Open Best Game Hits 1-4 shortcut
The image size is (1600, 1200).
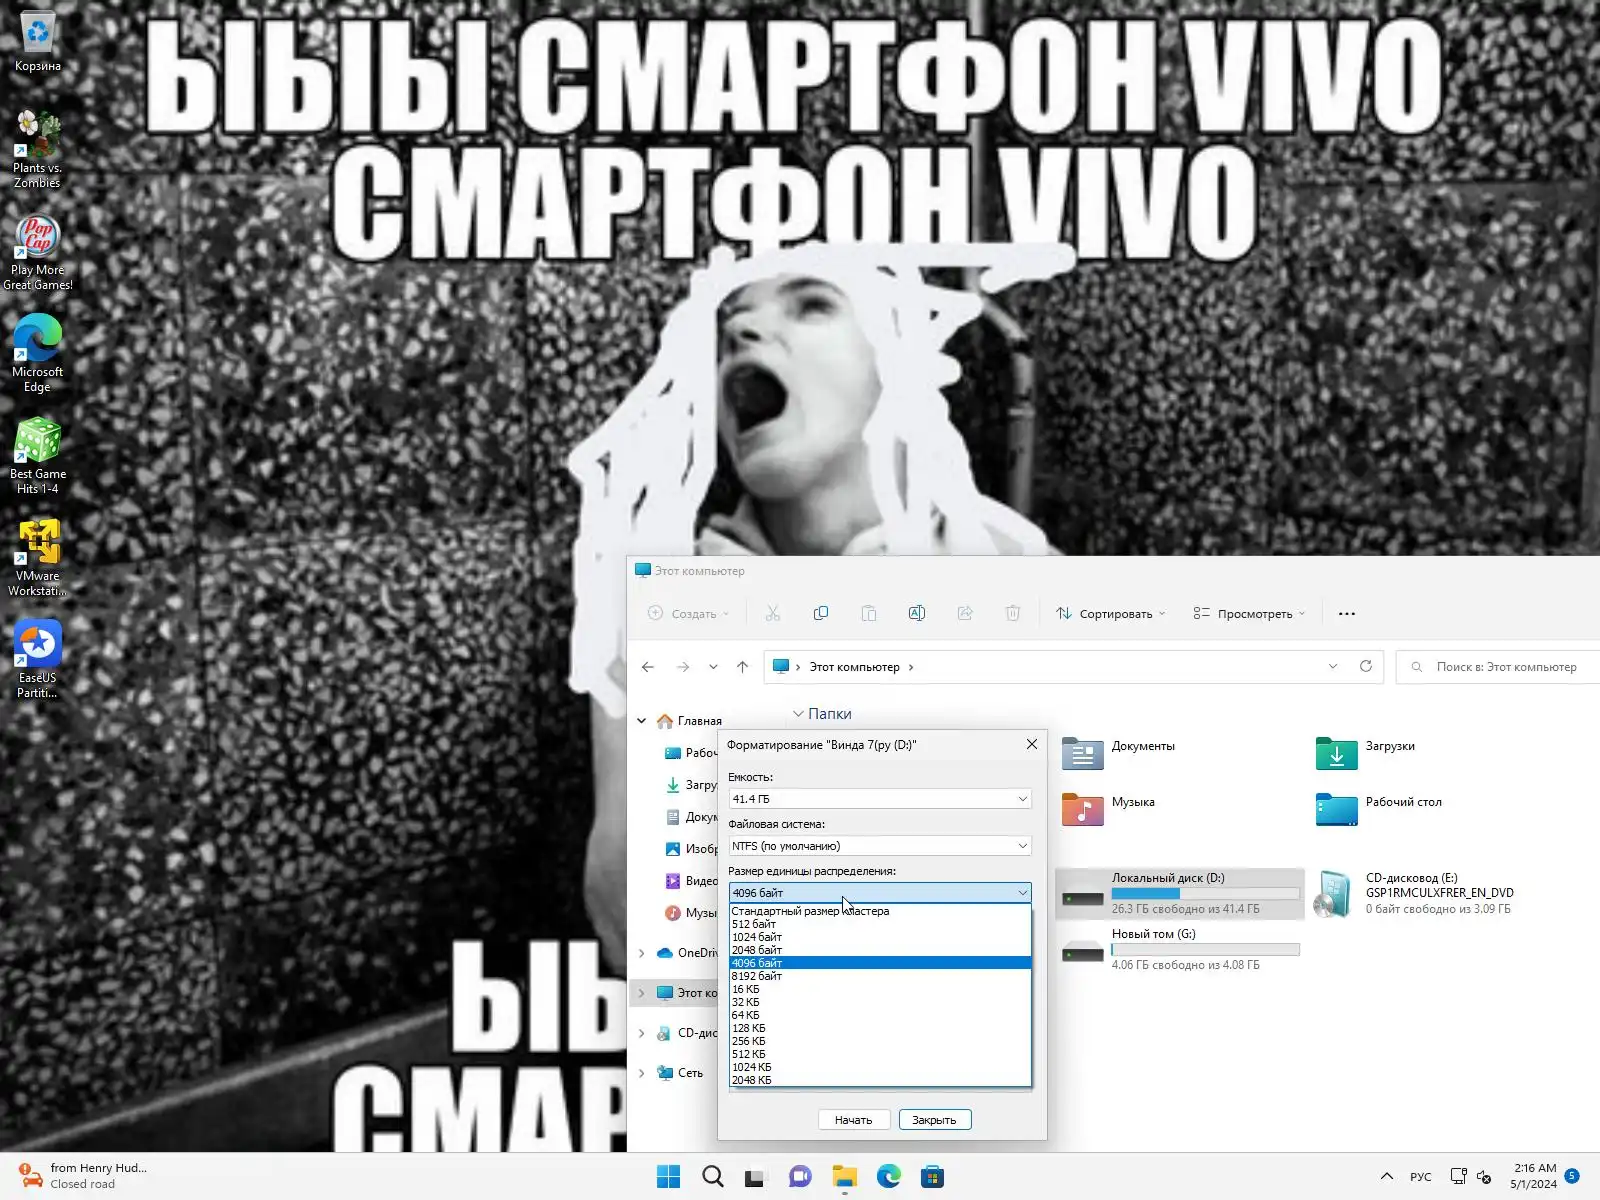[37, 456]
